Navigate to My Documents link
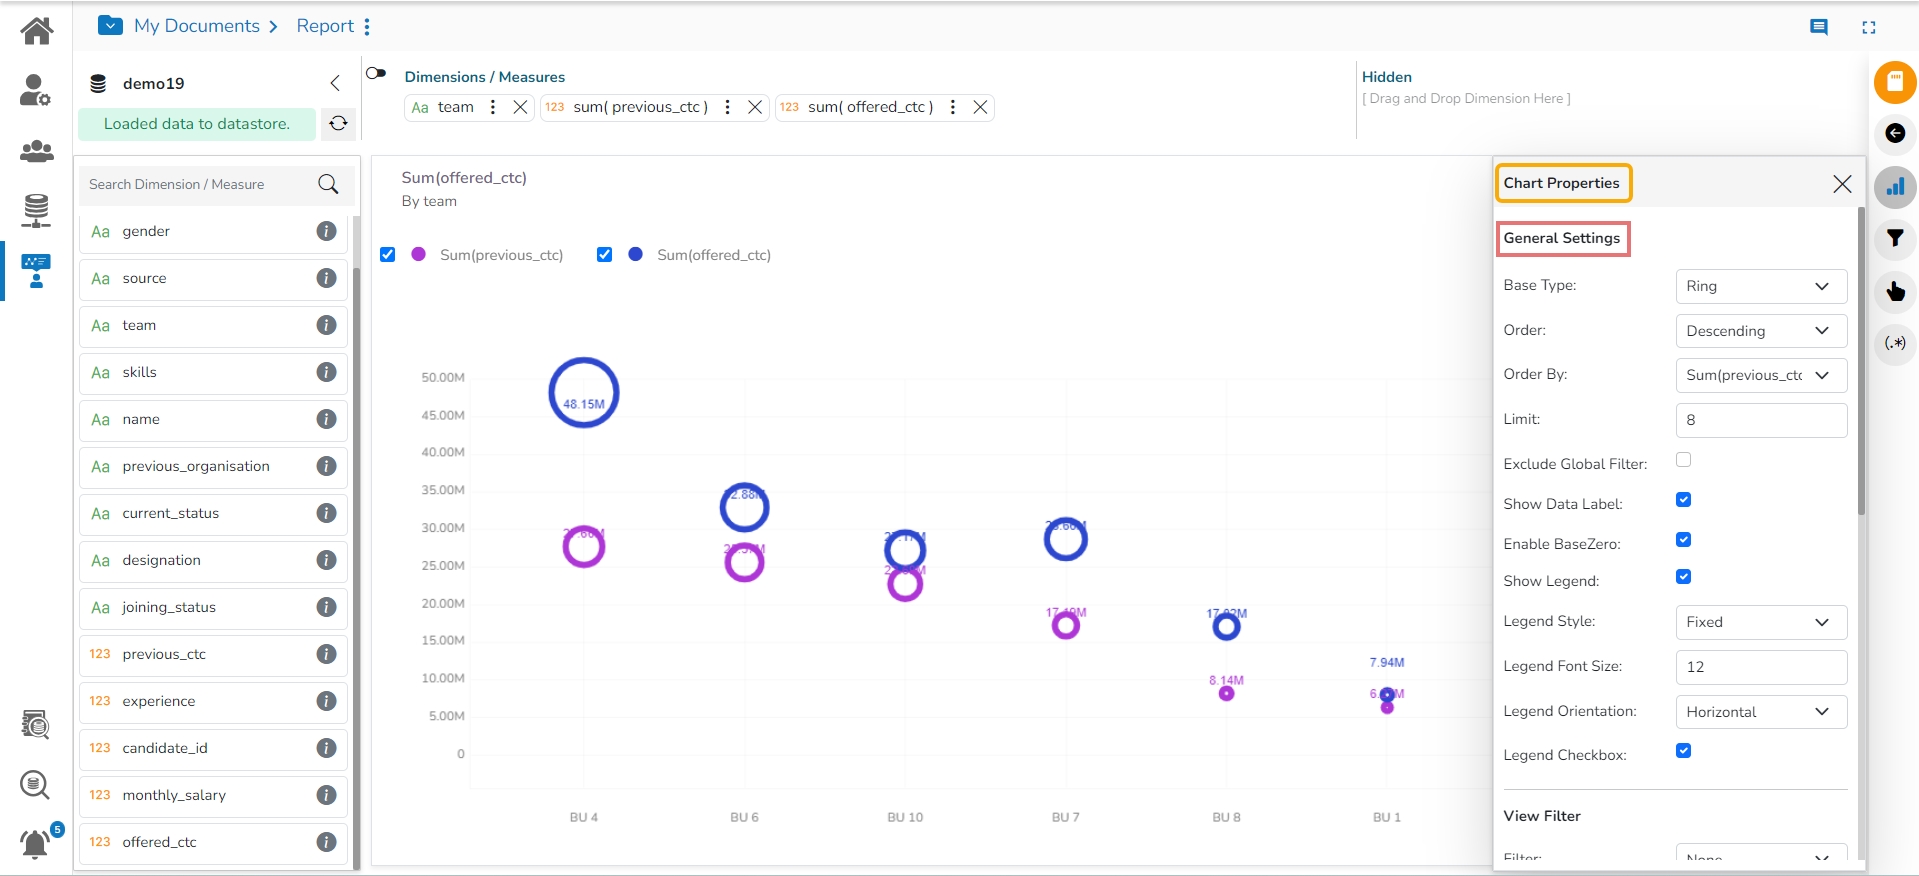This screenshot has height=876, width=1919. (197, 26)
